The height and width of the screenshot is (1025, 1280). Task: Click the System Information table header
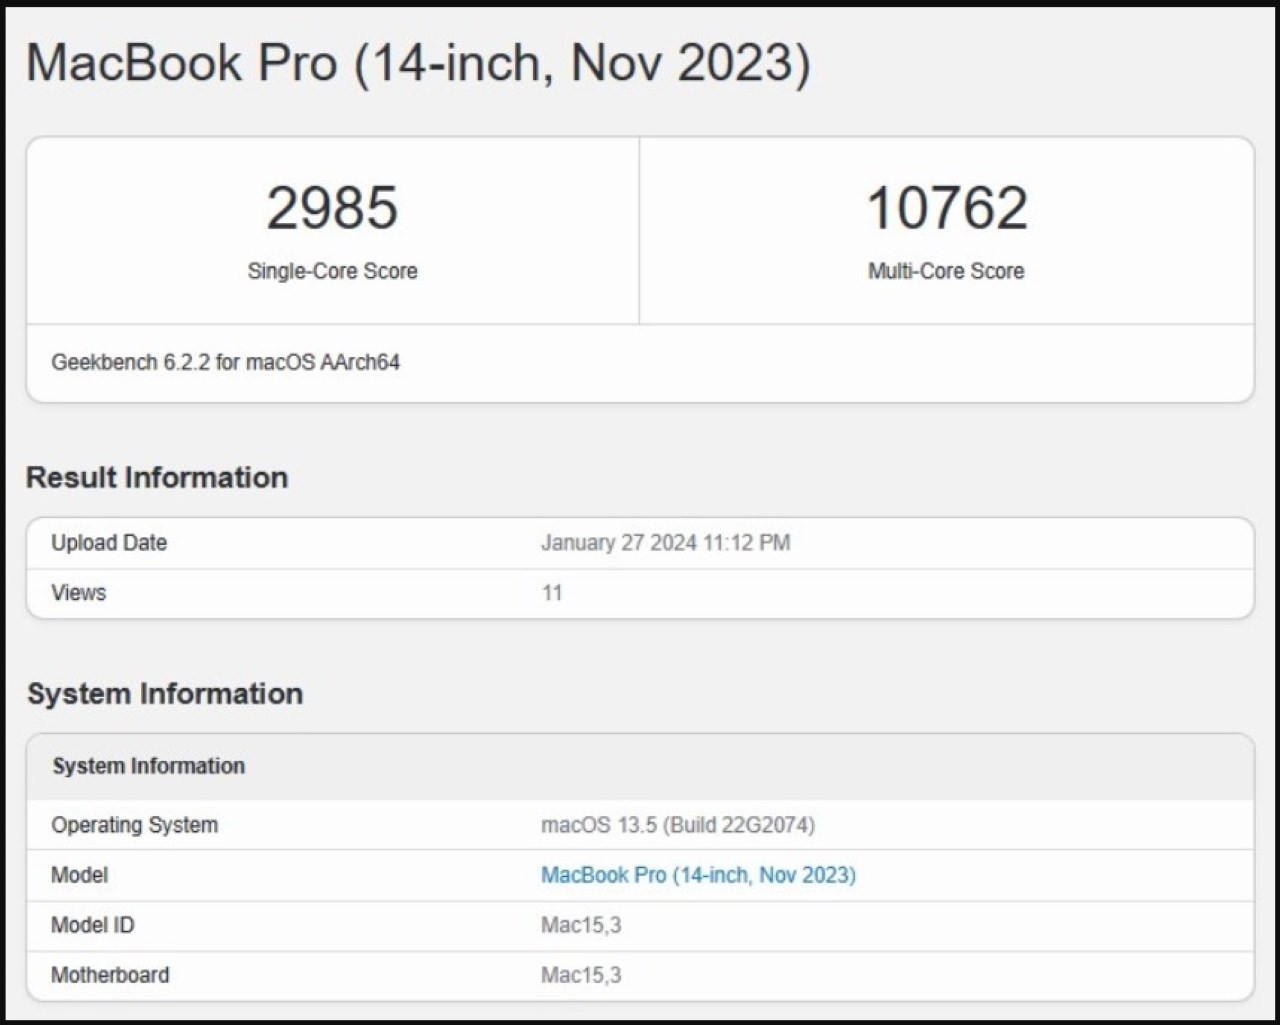(x=149, y=766)
